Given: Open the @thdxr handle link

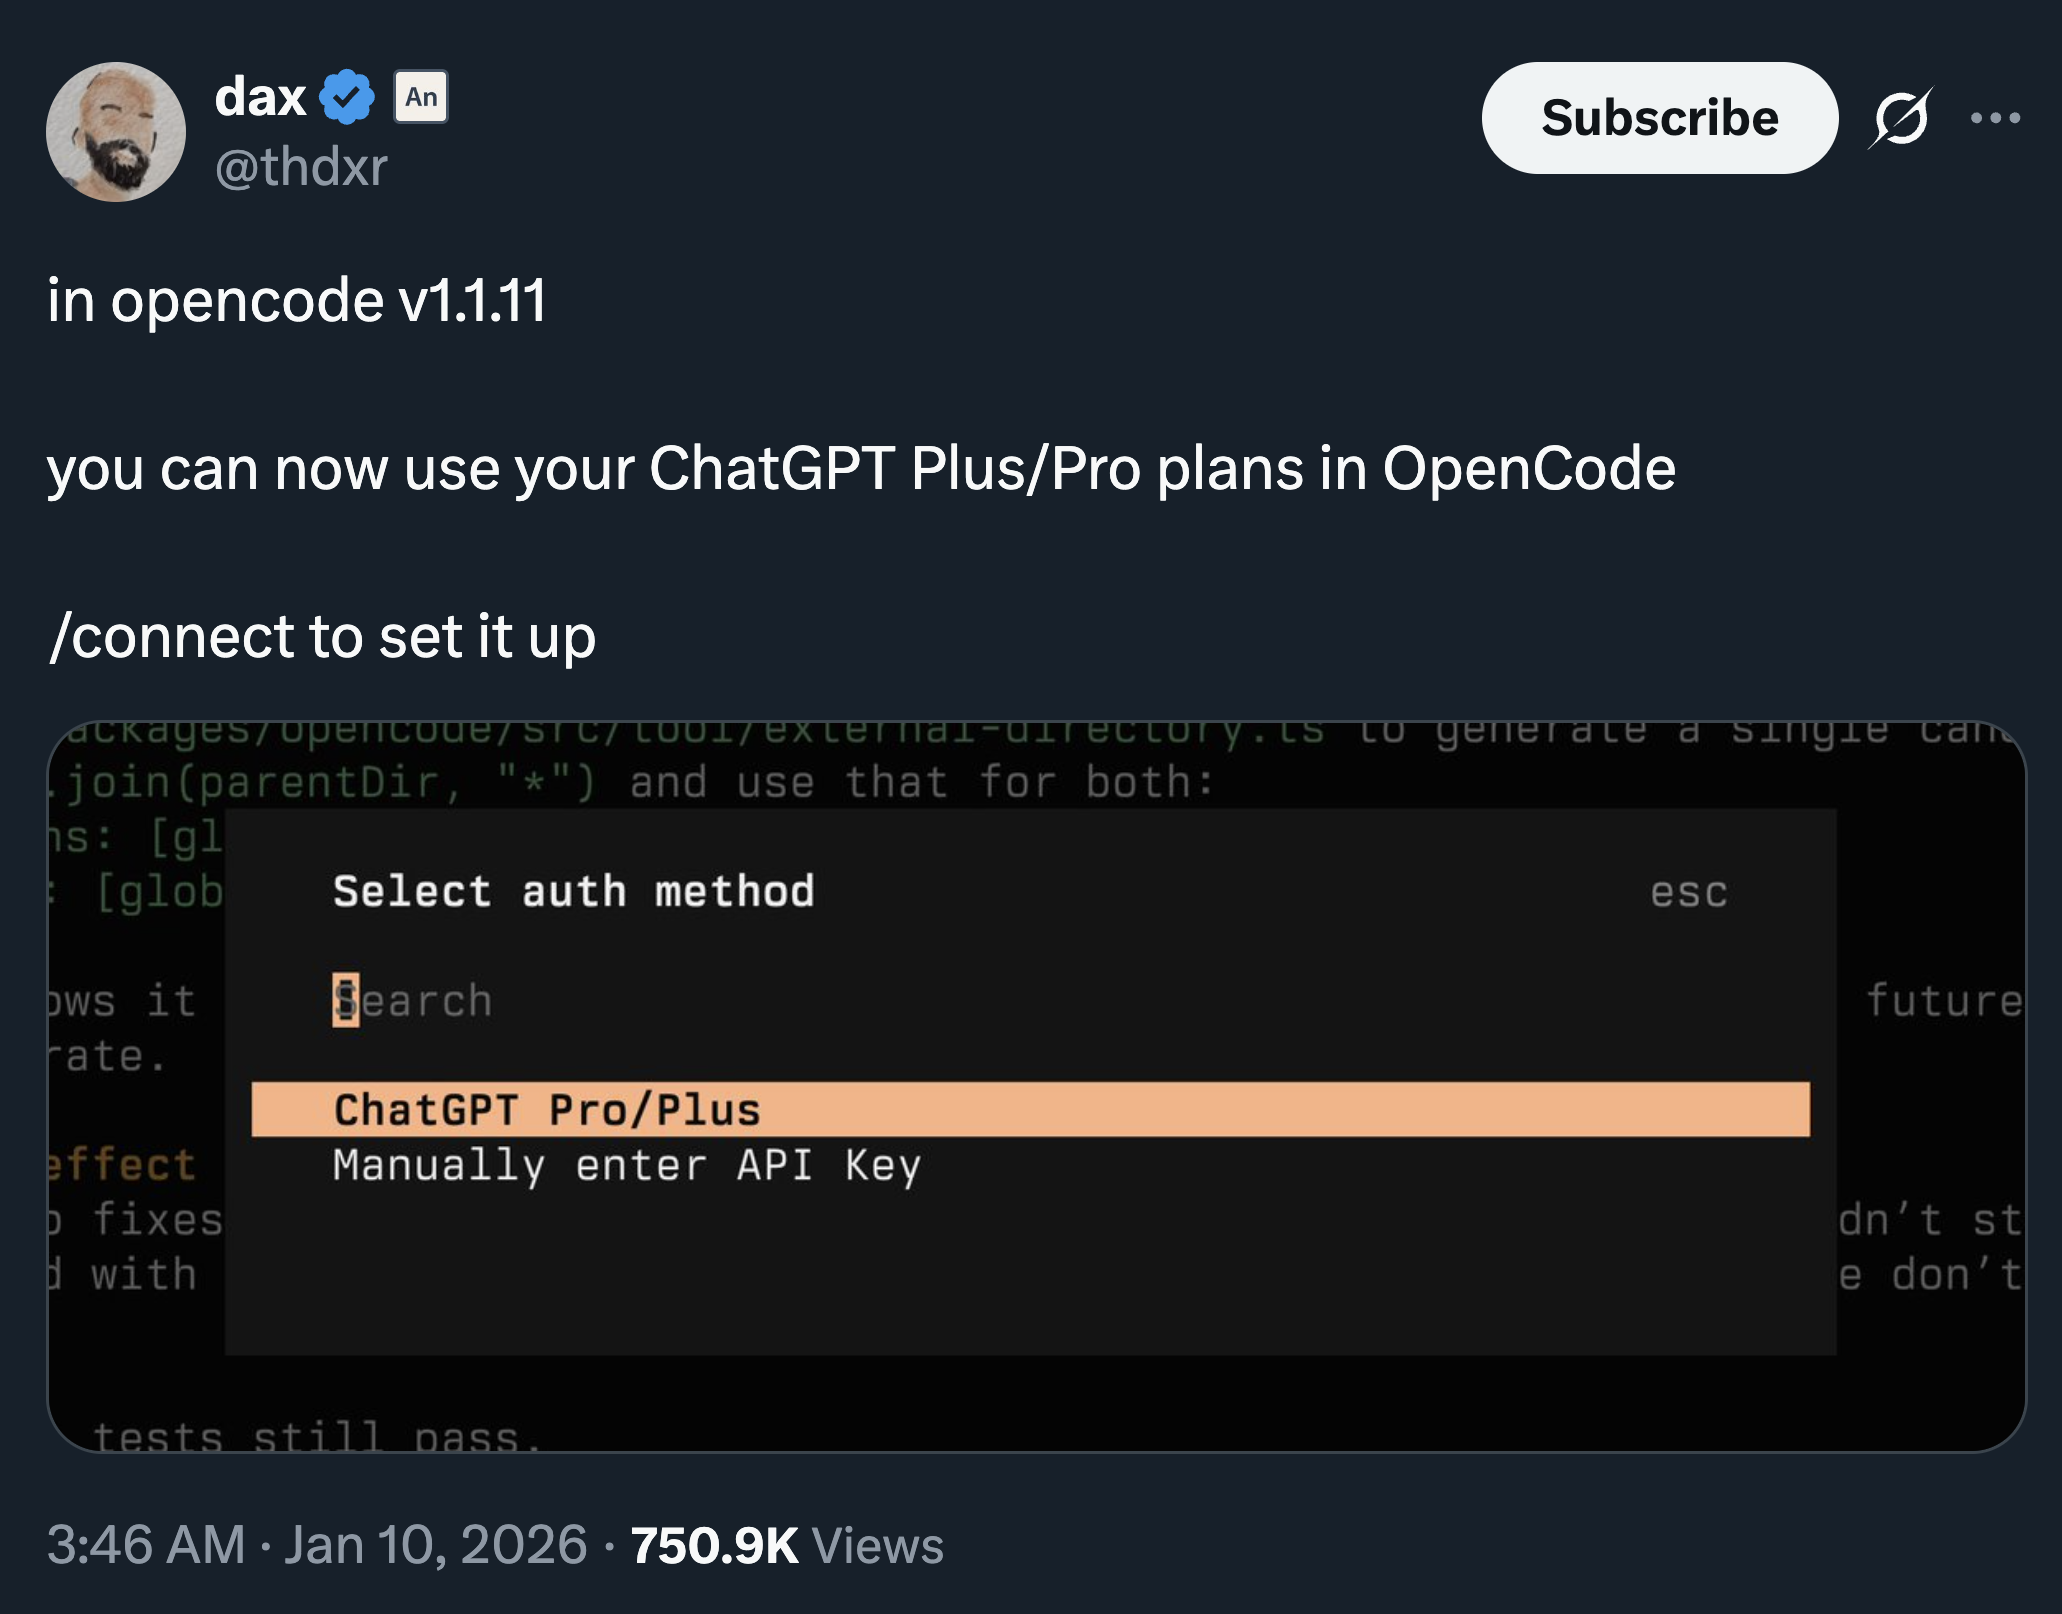Looking at the screenshot, I should click(301, 166).
